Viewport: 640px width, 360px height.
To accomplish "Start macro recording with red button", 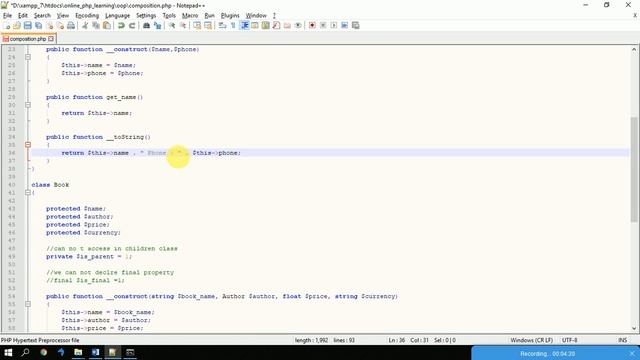I will 312,25.
